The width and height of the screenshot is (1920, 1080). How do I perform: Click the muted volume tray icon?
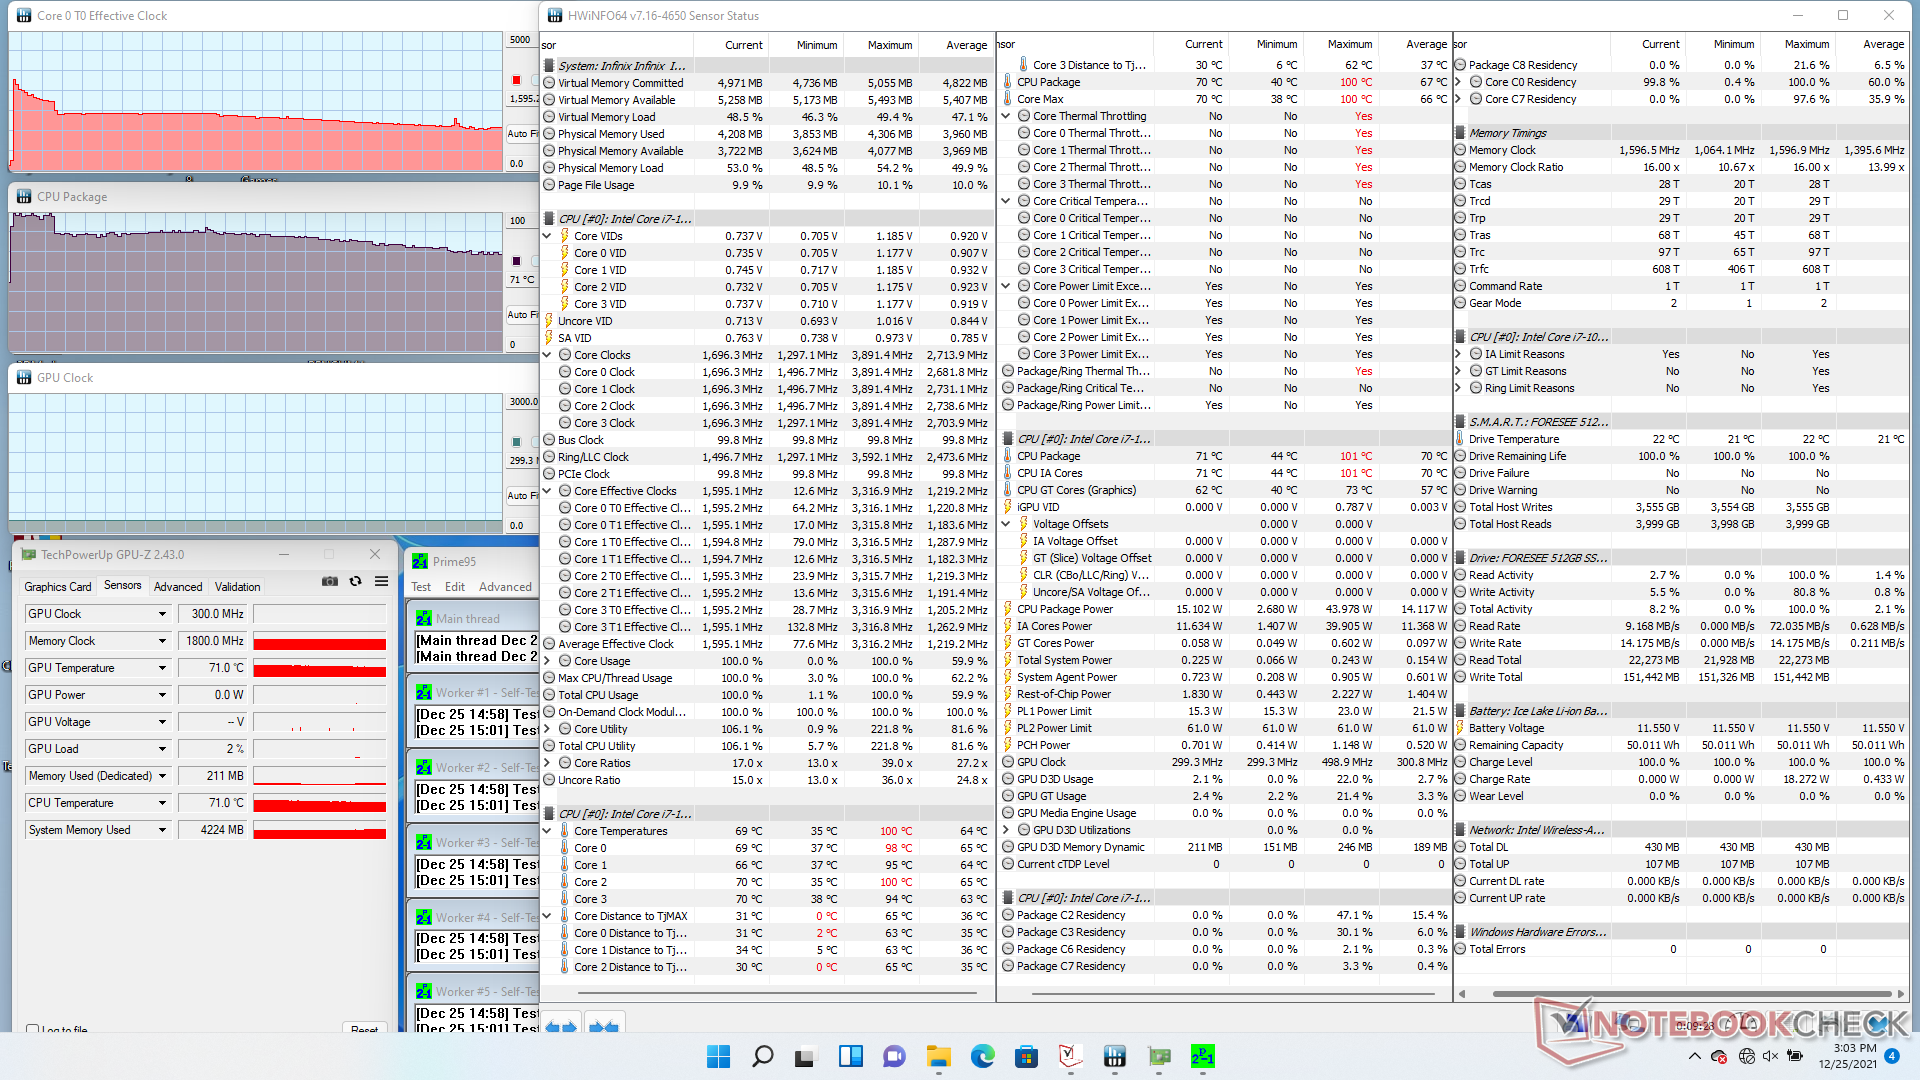pos(1770,1056)
